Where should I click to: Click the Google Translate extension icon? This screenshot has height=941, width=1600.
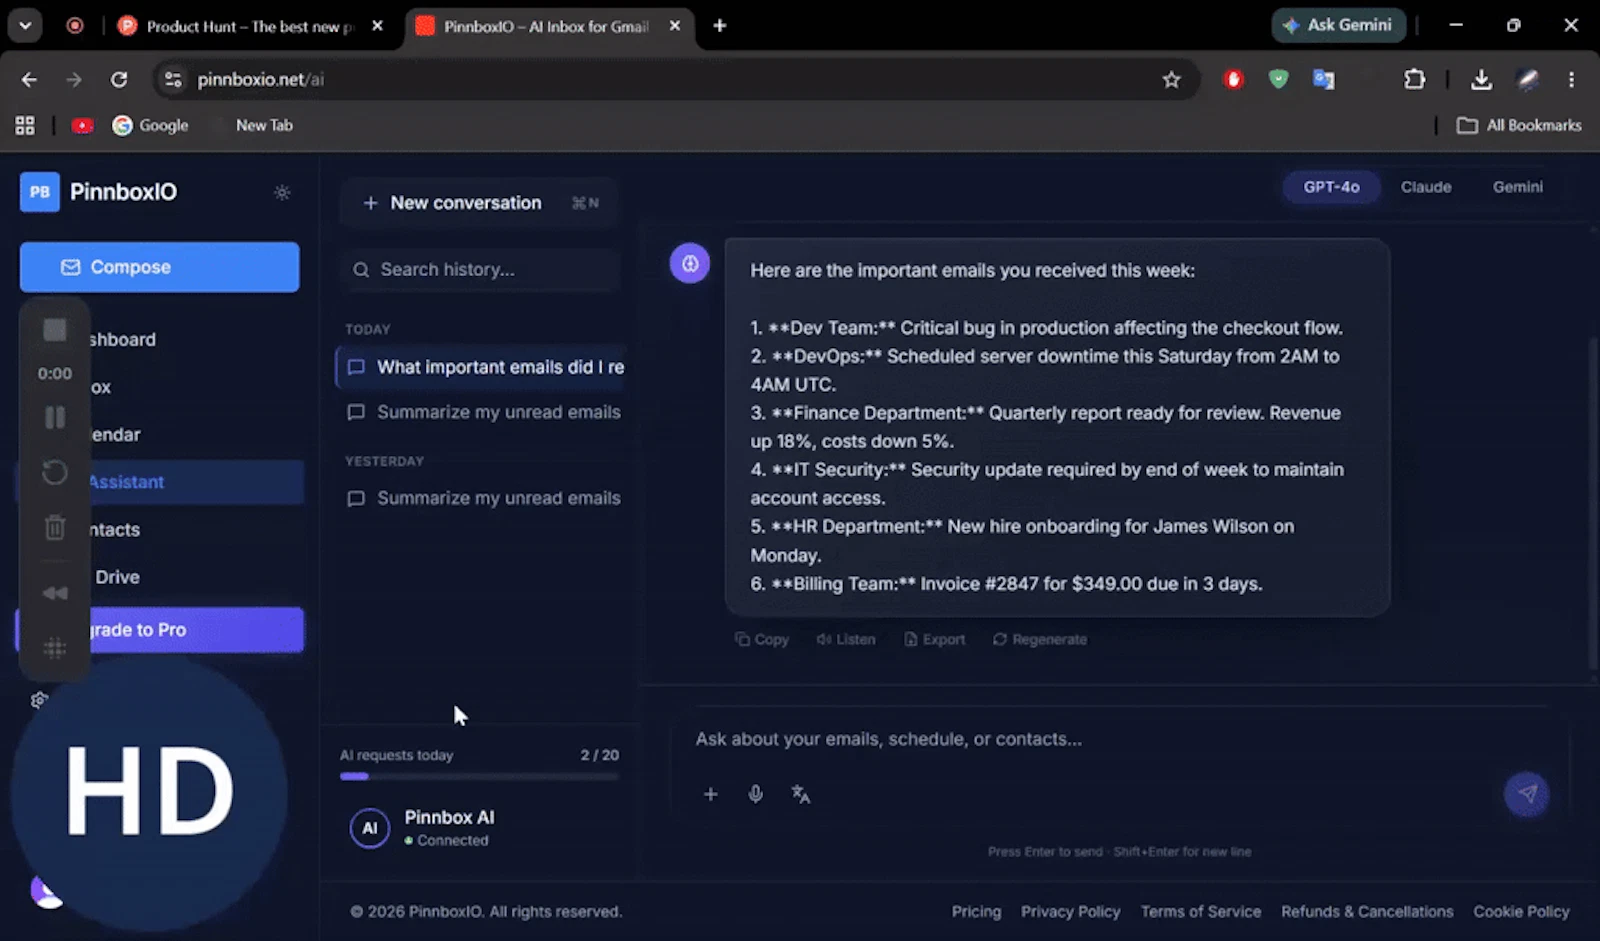click(1323, 79)
